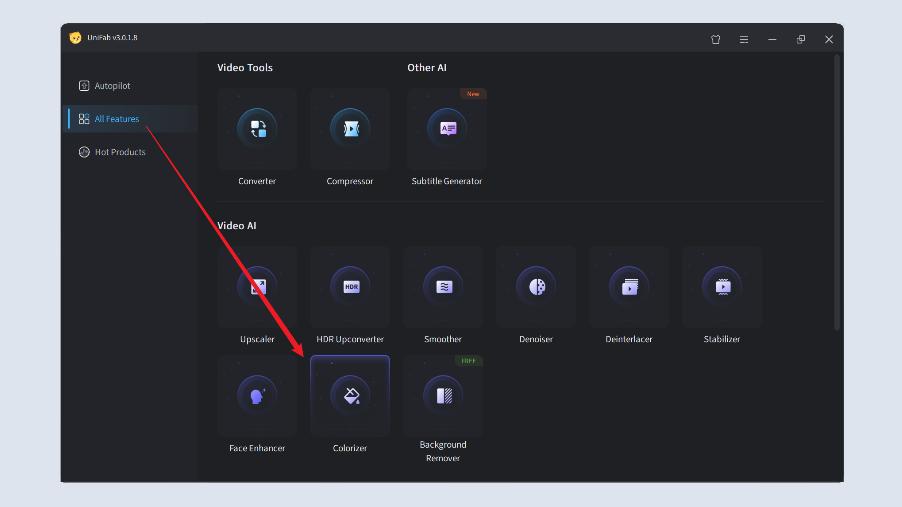Click the New badge on Subtitle Generator

point(473,94)
